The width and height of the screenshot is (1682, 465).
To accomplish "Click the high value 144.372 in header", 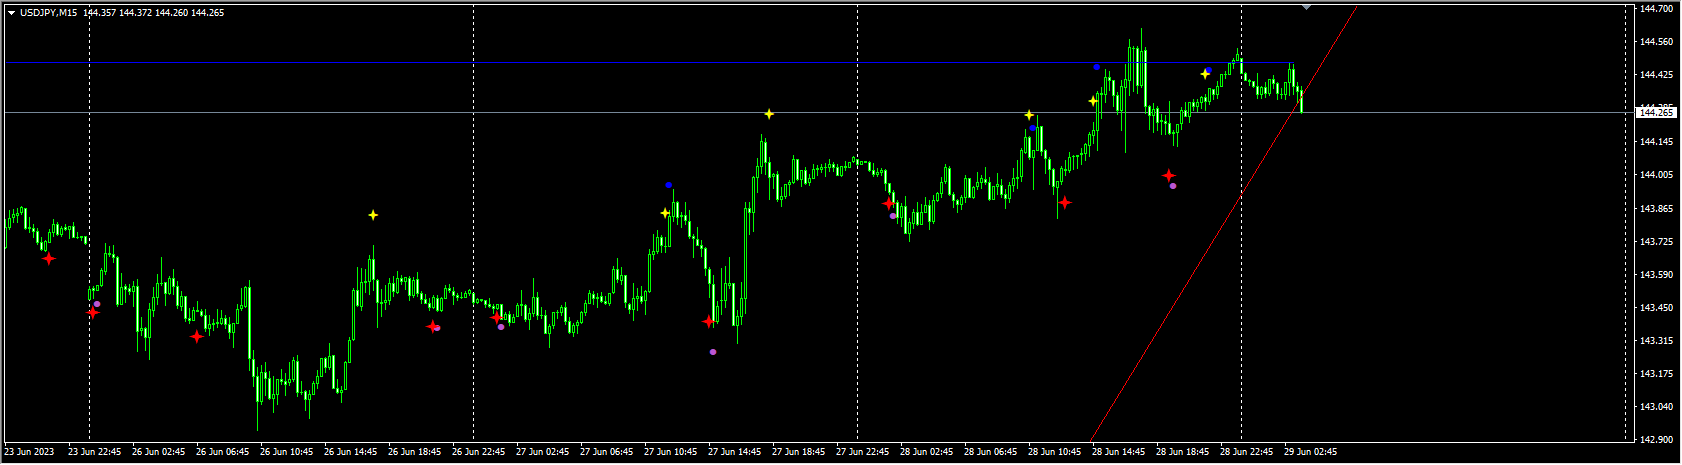I will 137,13.
